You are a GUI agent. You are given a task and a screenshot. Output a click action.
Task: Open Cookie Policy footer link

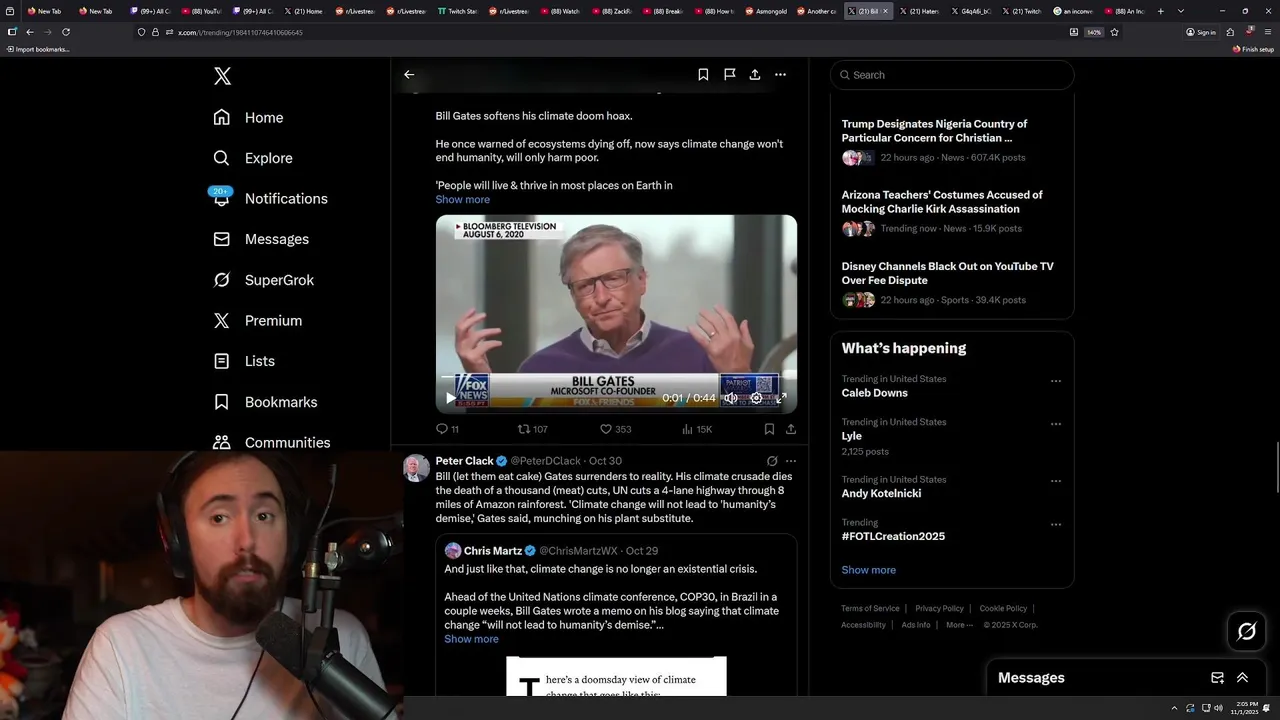[1003, 608]
